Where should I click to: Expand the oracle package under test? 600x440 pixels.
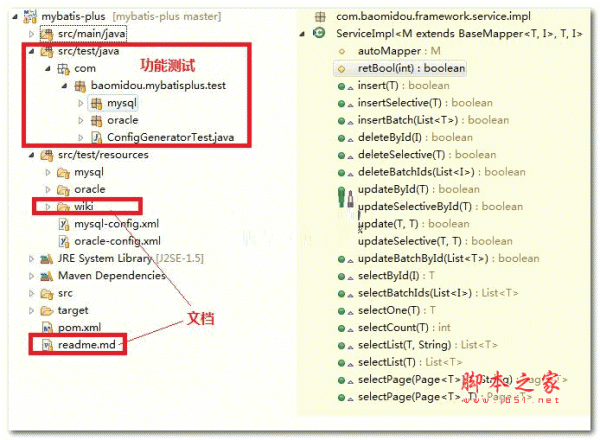[80, 121]
